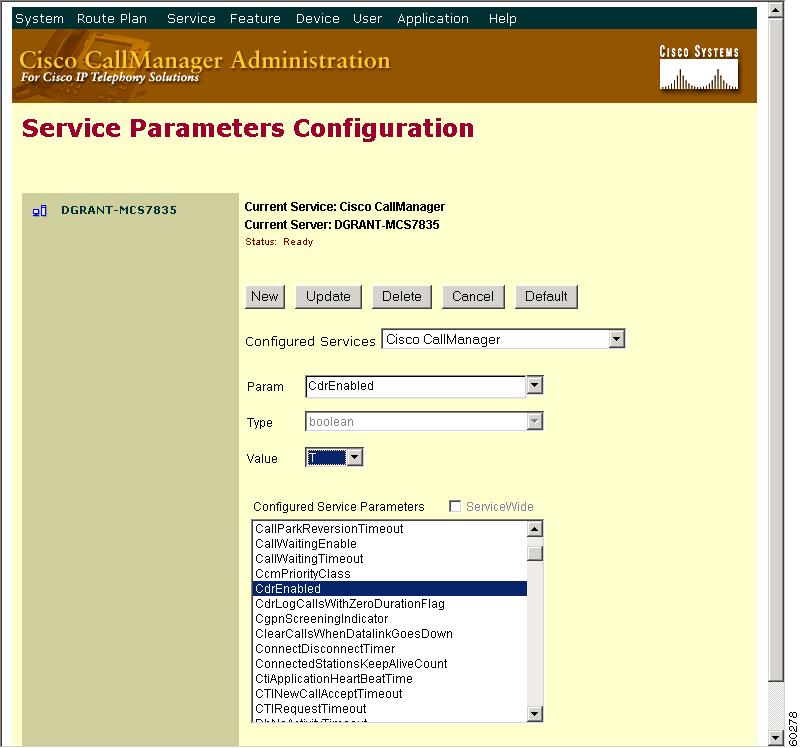Image resolution: width=800 pixels, height=748 pixels.
Task: Open the System menu
Action: point(39,19)
